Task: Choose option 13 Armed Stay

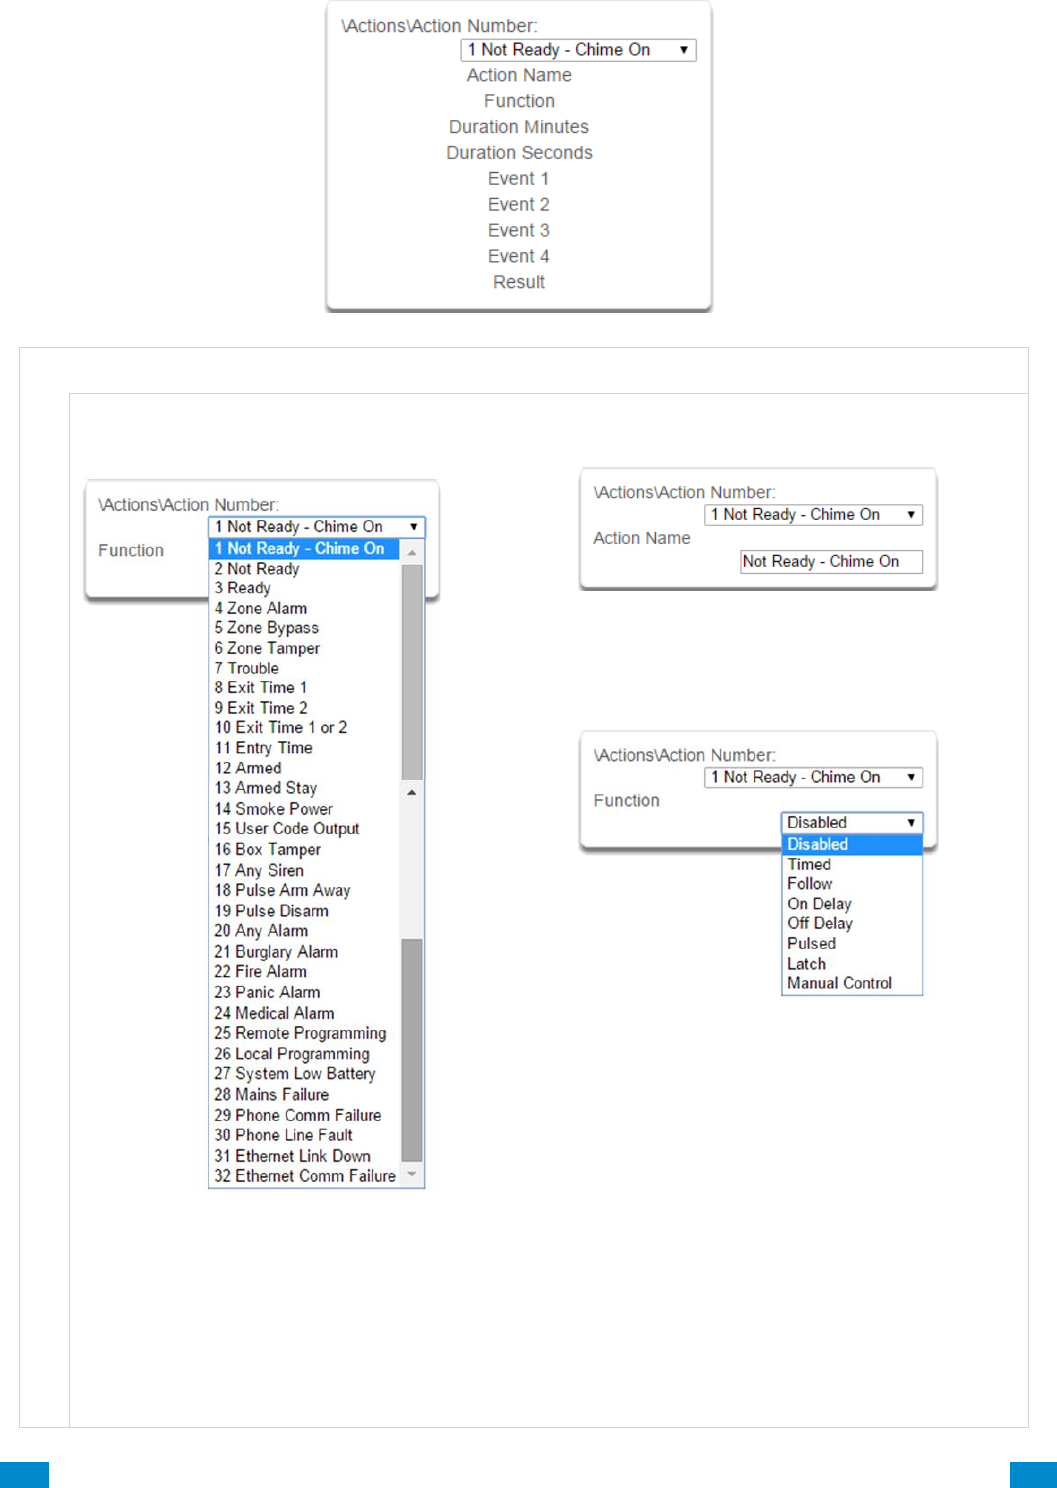Action: pos(304,788)
